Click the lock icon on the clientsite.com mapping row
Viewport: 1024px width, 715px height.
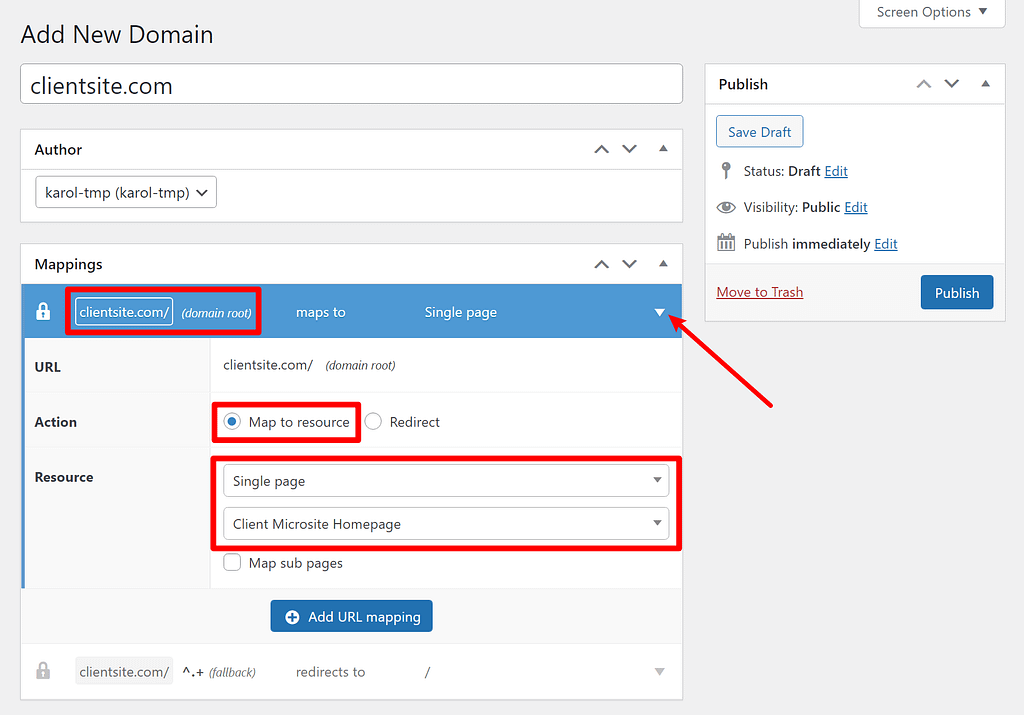tap(41, 311)
